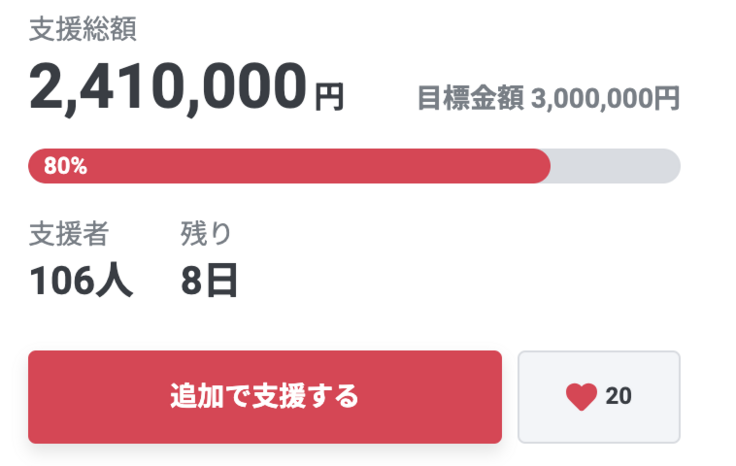This screenshot has height=466, width=736.
Task: Click the like count number 20
Action: pos(619,397)
